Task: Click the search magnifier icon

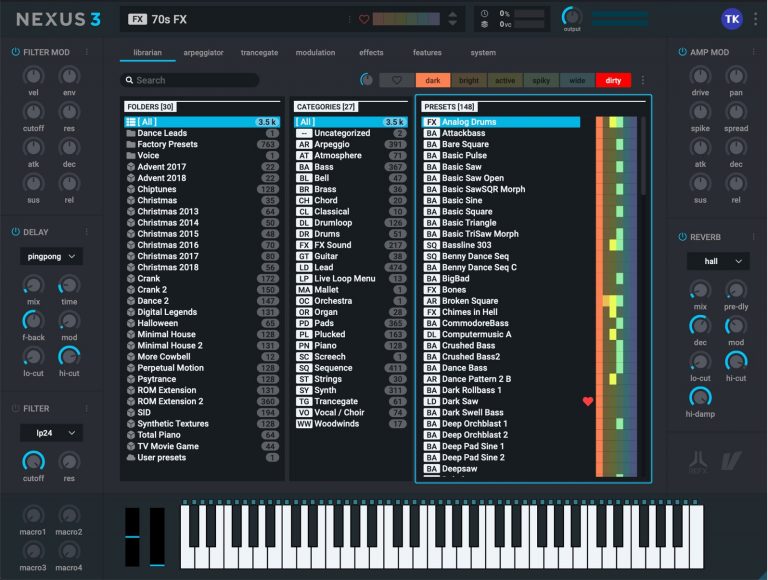Action: [129, 80]
